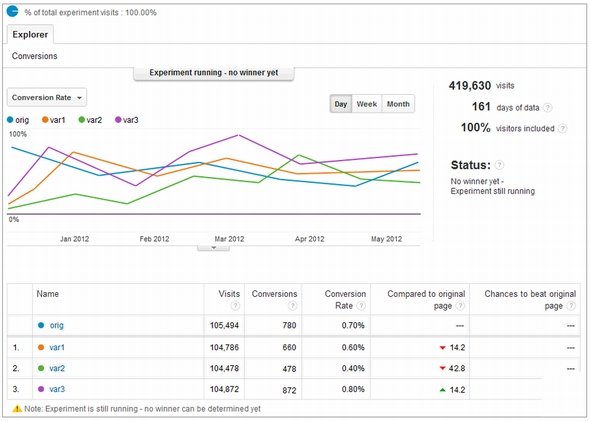
Task: Click the warning triangle icon in note
Action: [x=17, y=409]
